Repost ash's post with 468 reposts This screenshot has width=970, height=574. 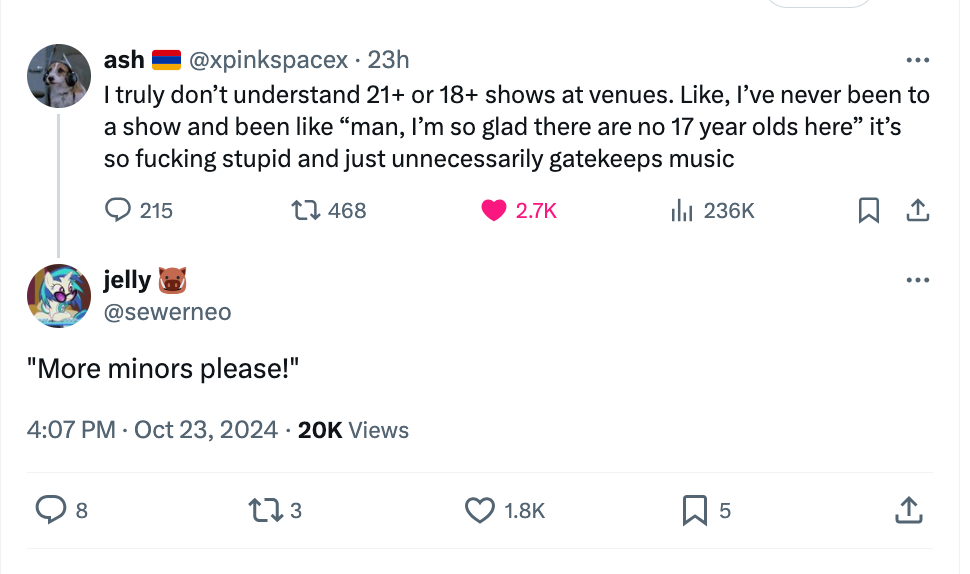point(300,210)
